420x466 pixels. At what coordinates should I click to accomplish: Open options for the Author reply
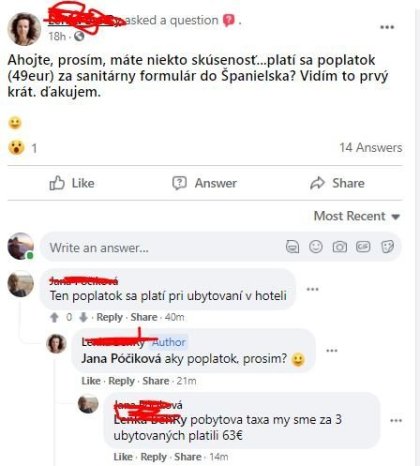(332, 351)
